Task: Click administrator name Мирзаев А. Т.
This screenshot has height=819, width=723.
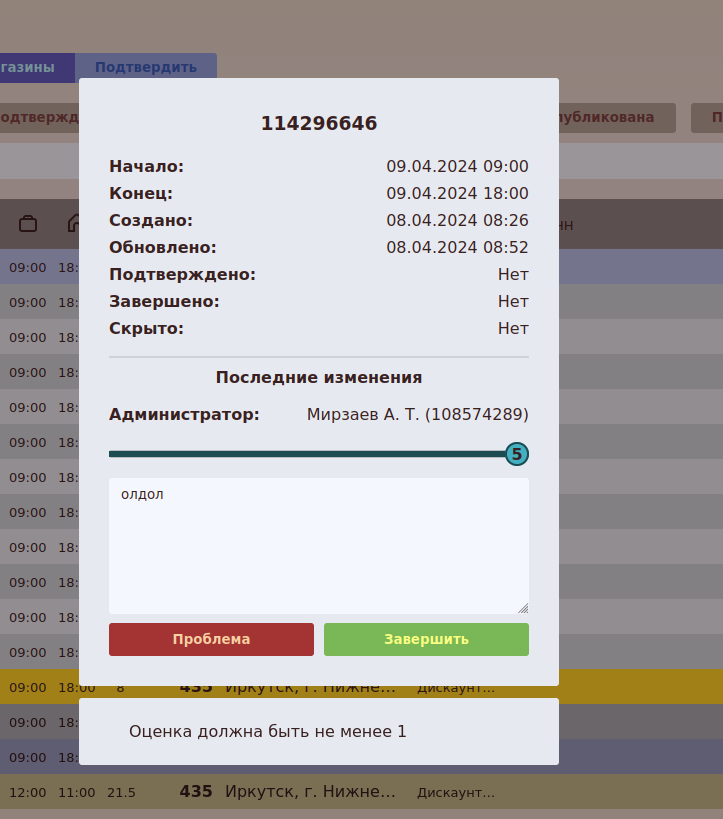Action: (x=417, y=414)
